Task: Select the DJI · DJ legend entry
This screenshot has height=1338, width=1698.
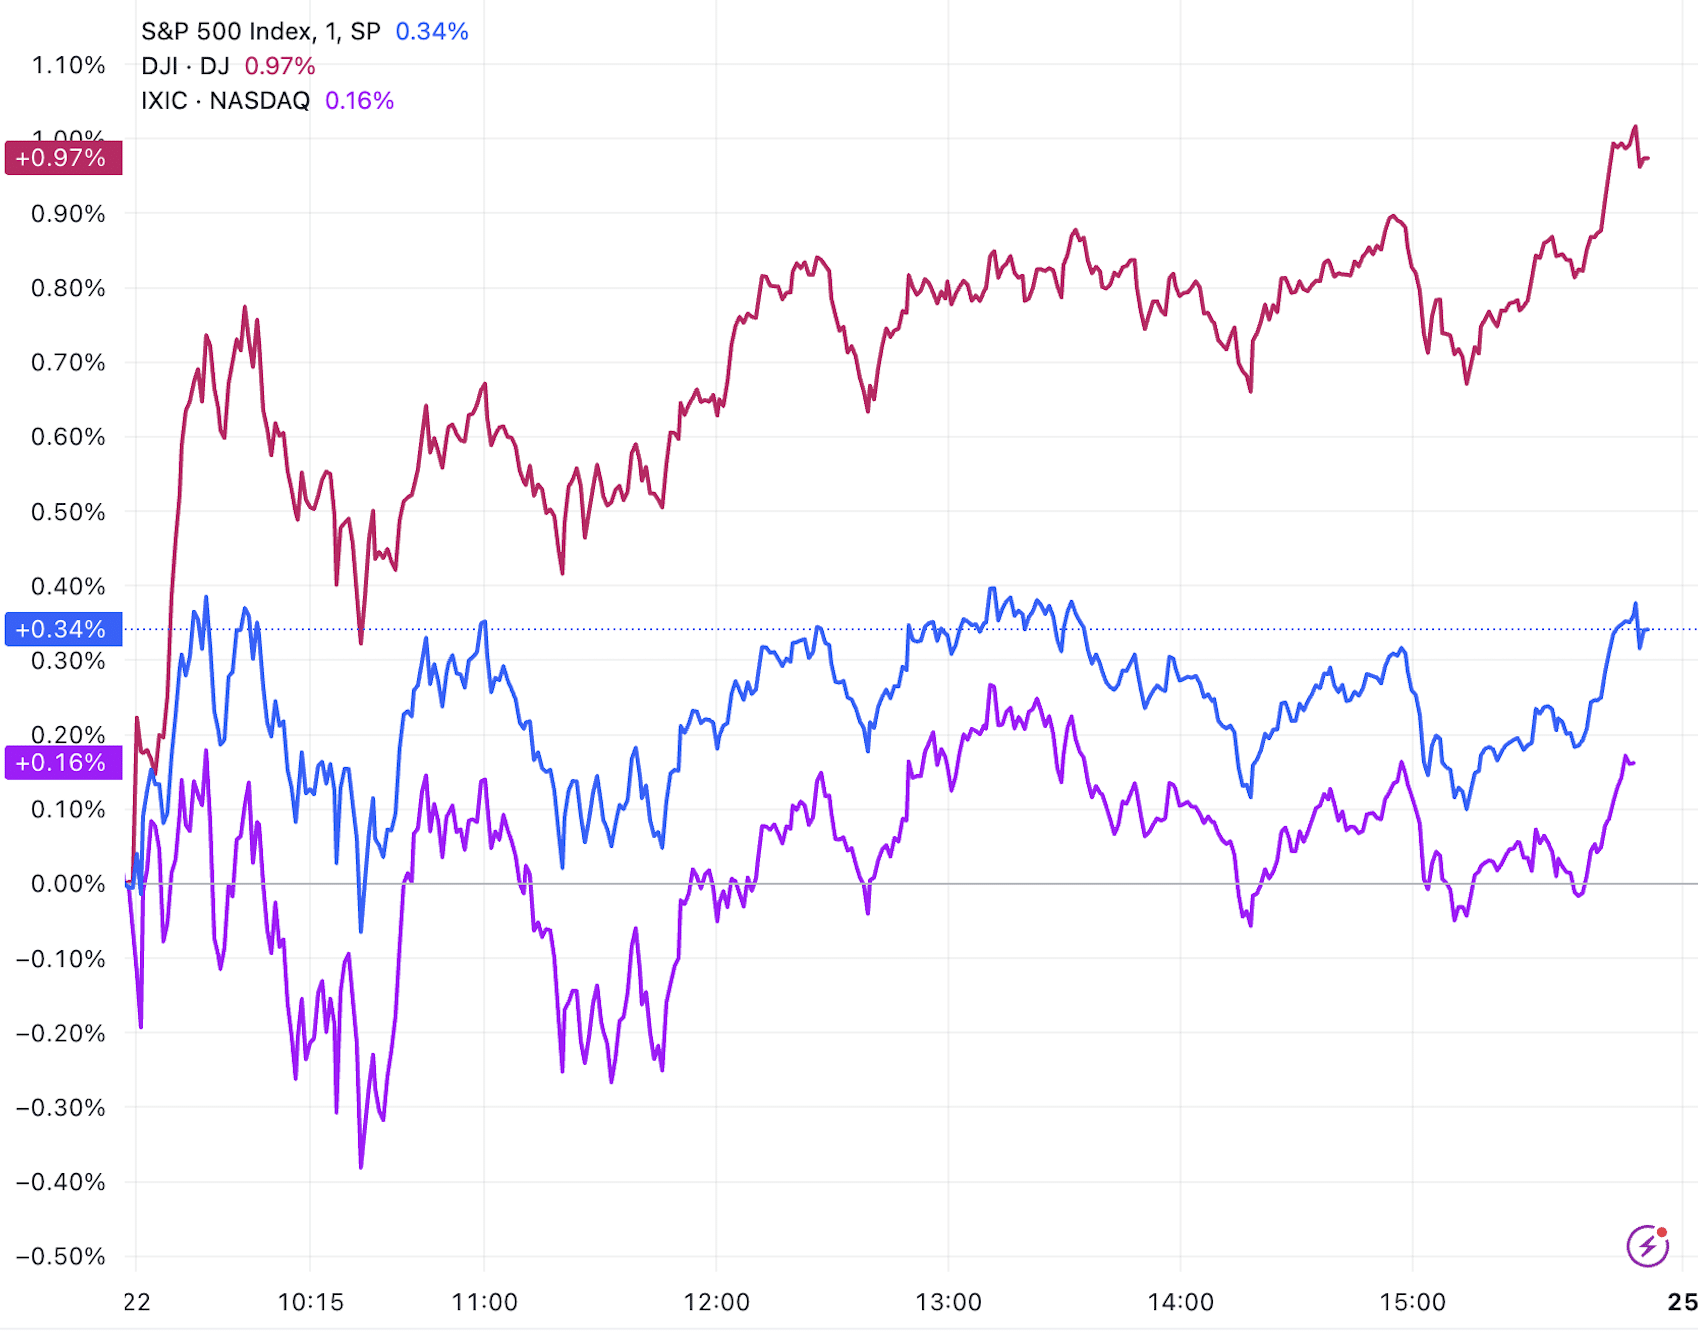Action: coord(185,66)
